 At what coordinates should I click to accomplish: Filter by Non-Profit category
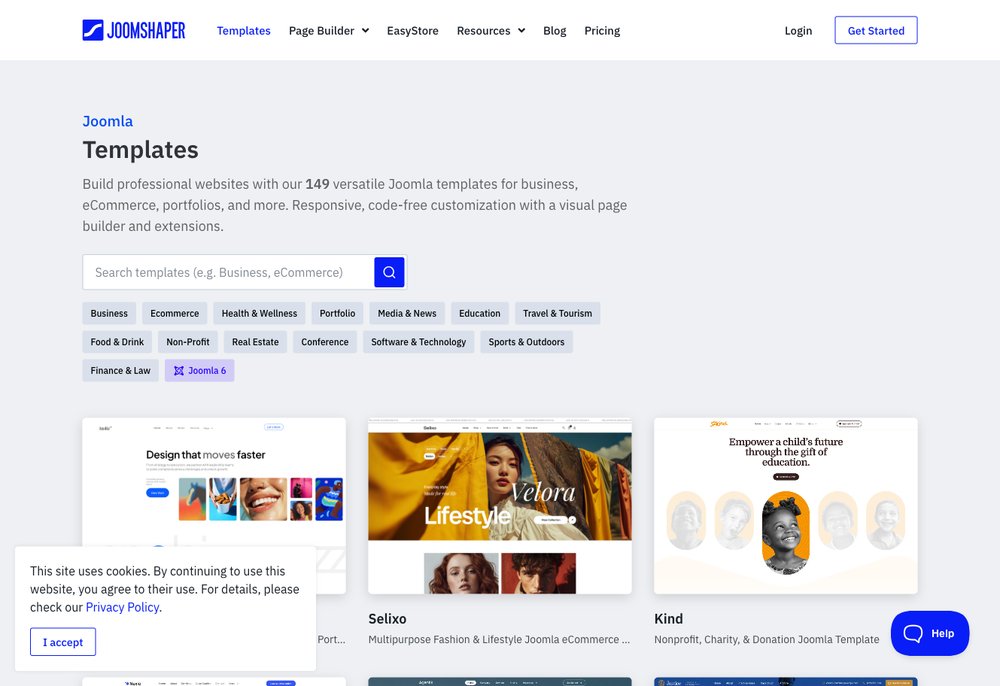point(188,342)
